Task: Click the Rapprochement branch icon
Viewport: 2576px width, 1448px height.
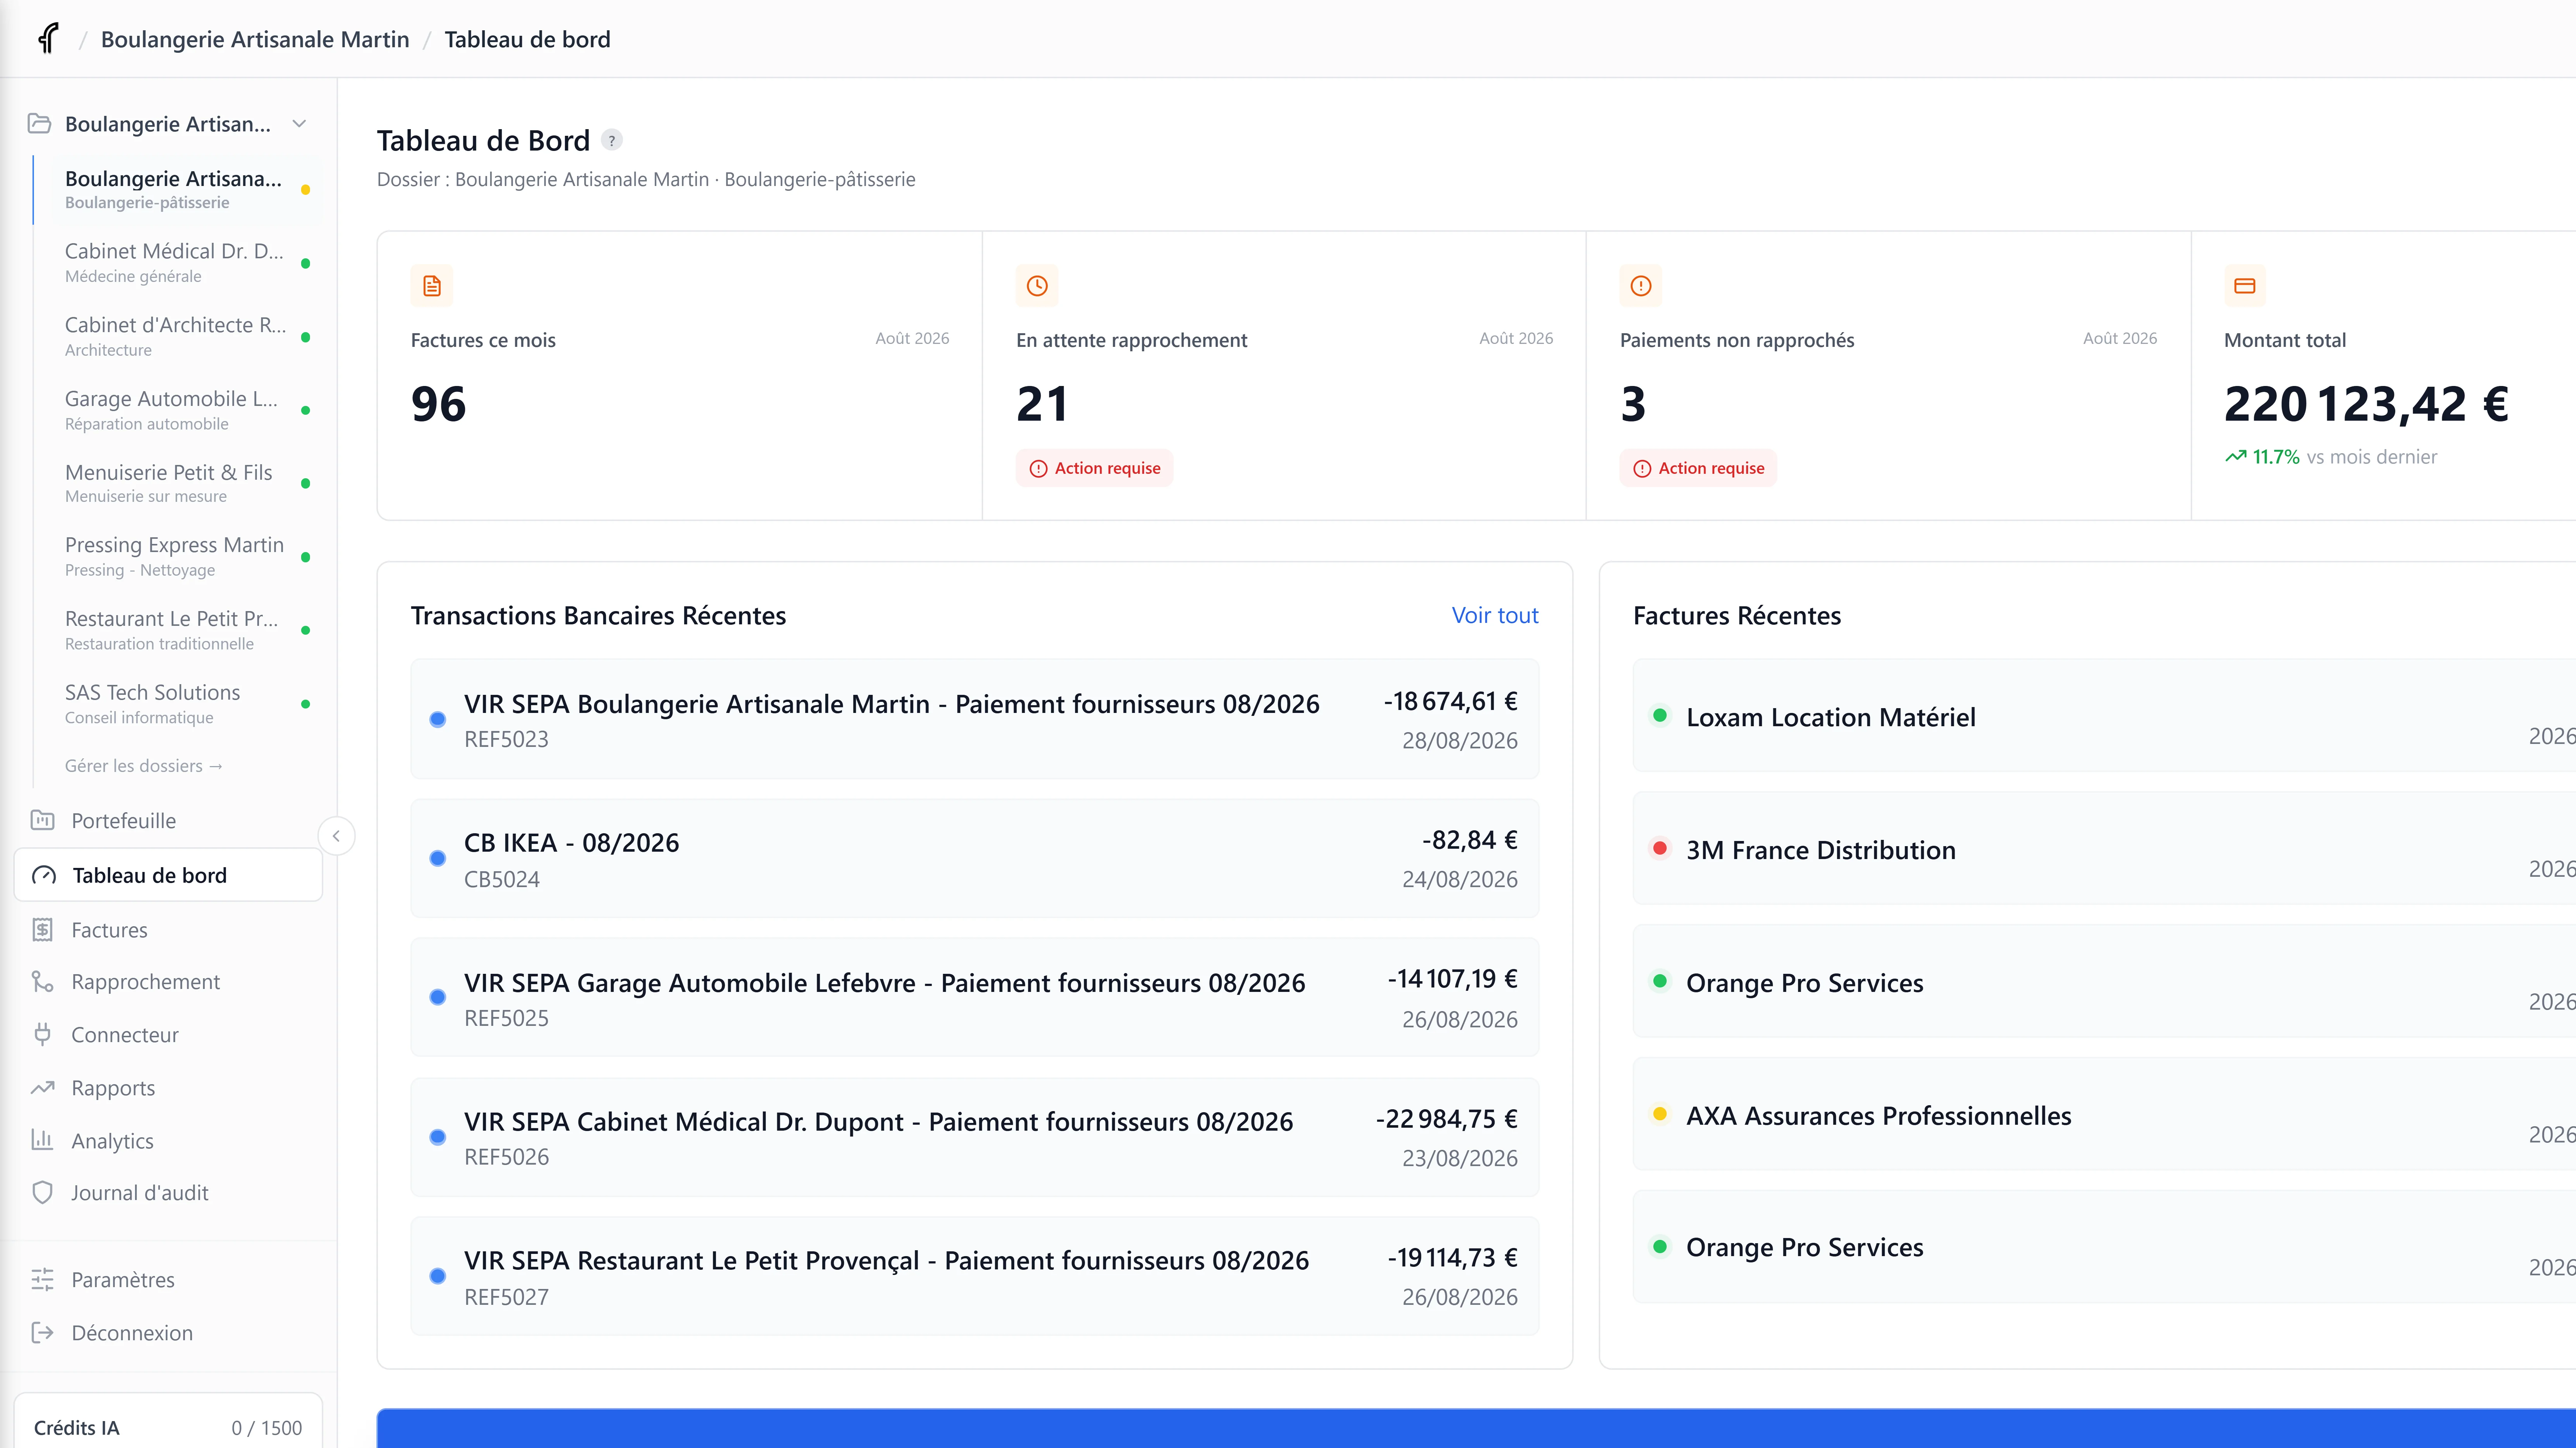Action: (x=42, y=982)
